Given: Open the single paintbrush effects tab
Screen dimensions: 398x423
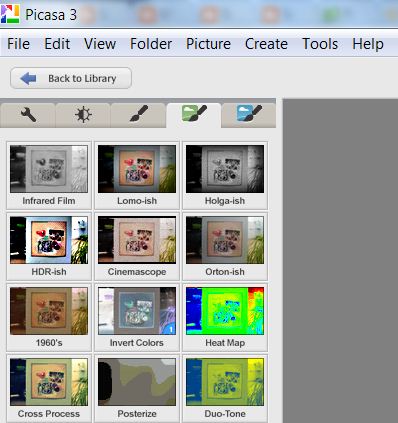Looking at the screenshot, I should coord(138,115).
